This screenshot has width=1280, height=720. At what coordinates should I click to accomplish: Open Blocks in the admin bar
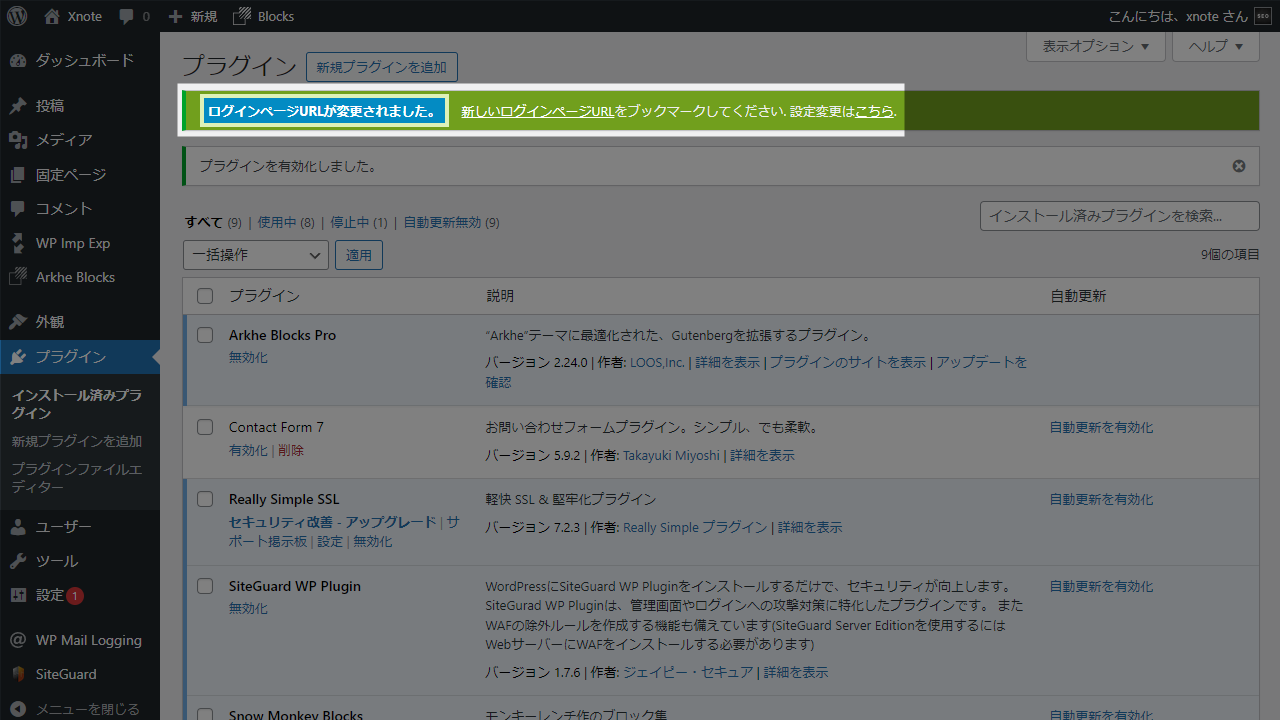click(263, 16)
